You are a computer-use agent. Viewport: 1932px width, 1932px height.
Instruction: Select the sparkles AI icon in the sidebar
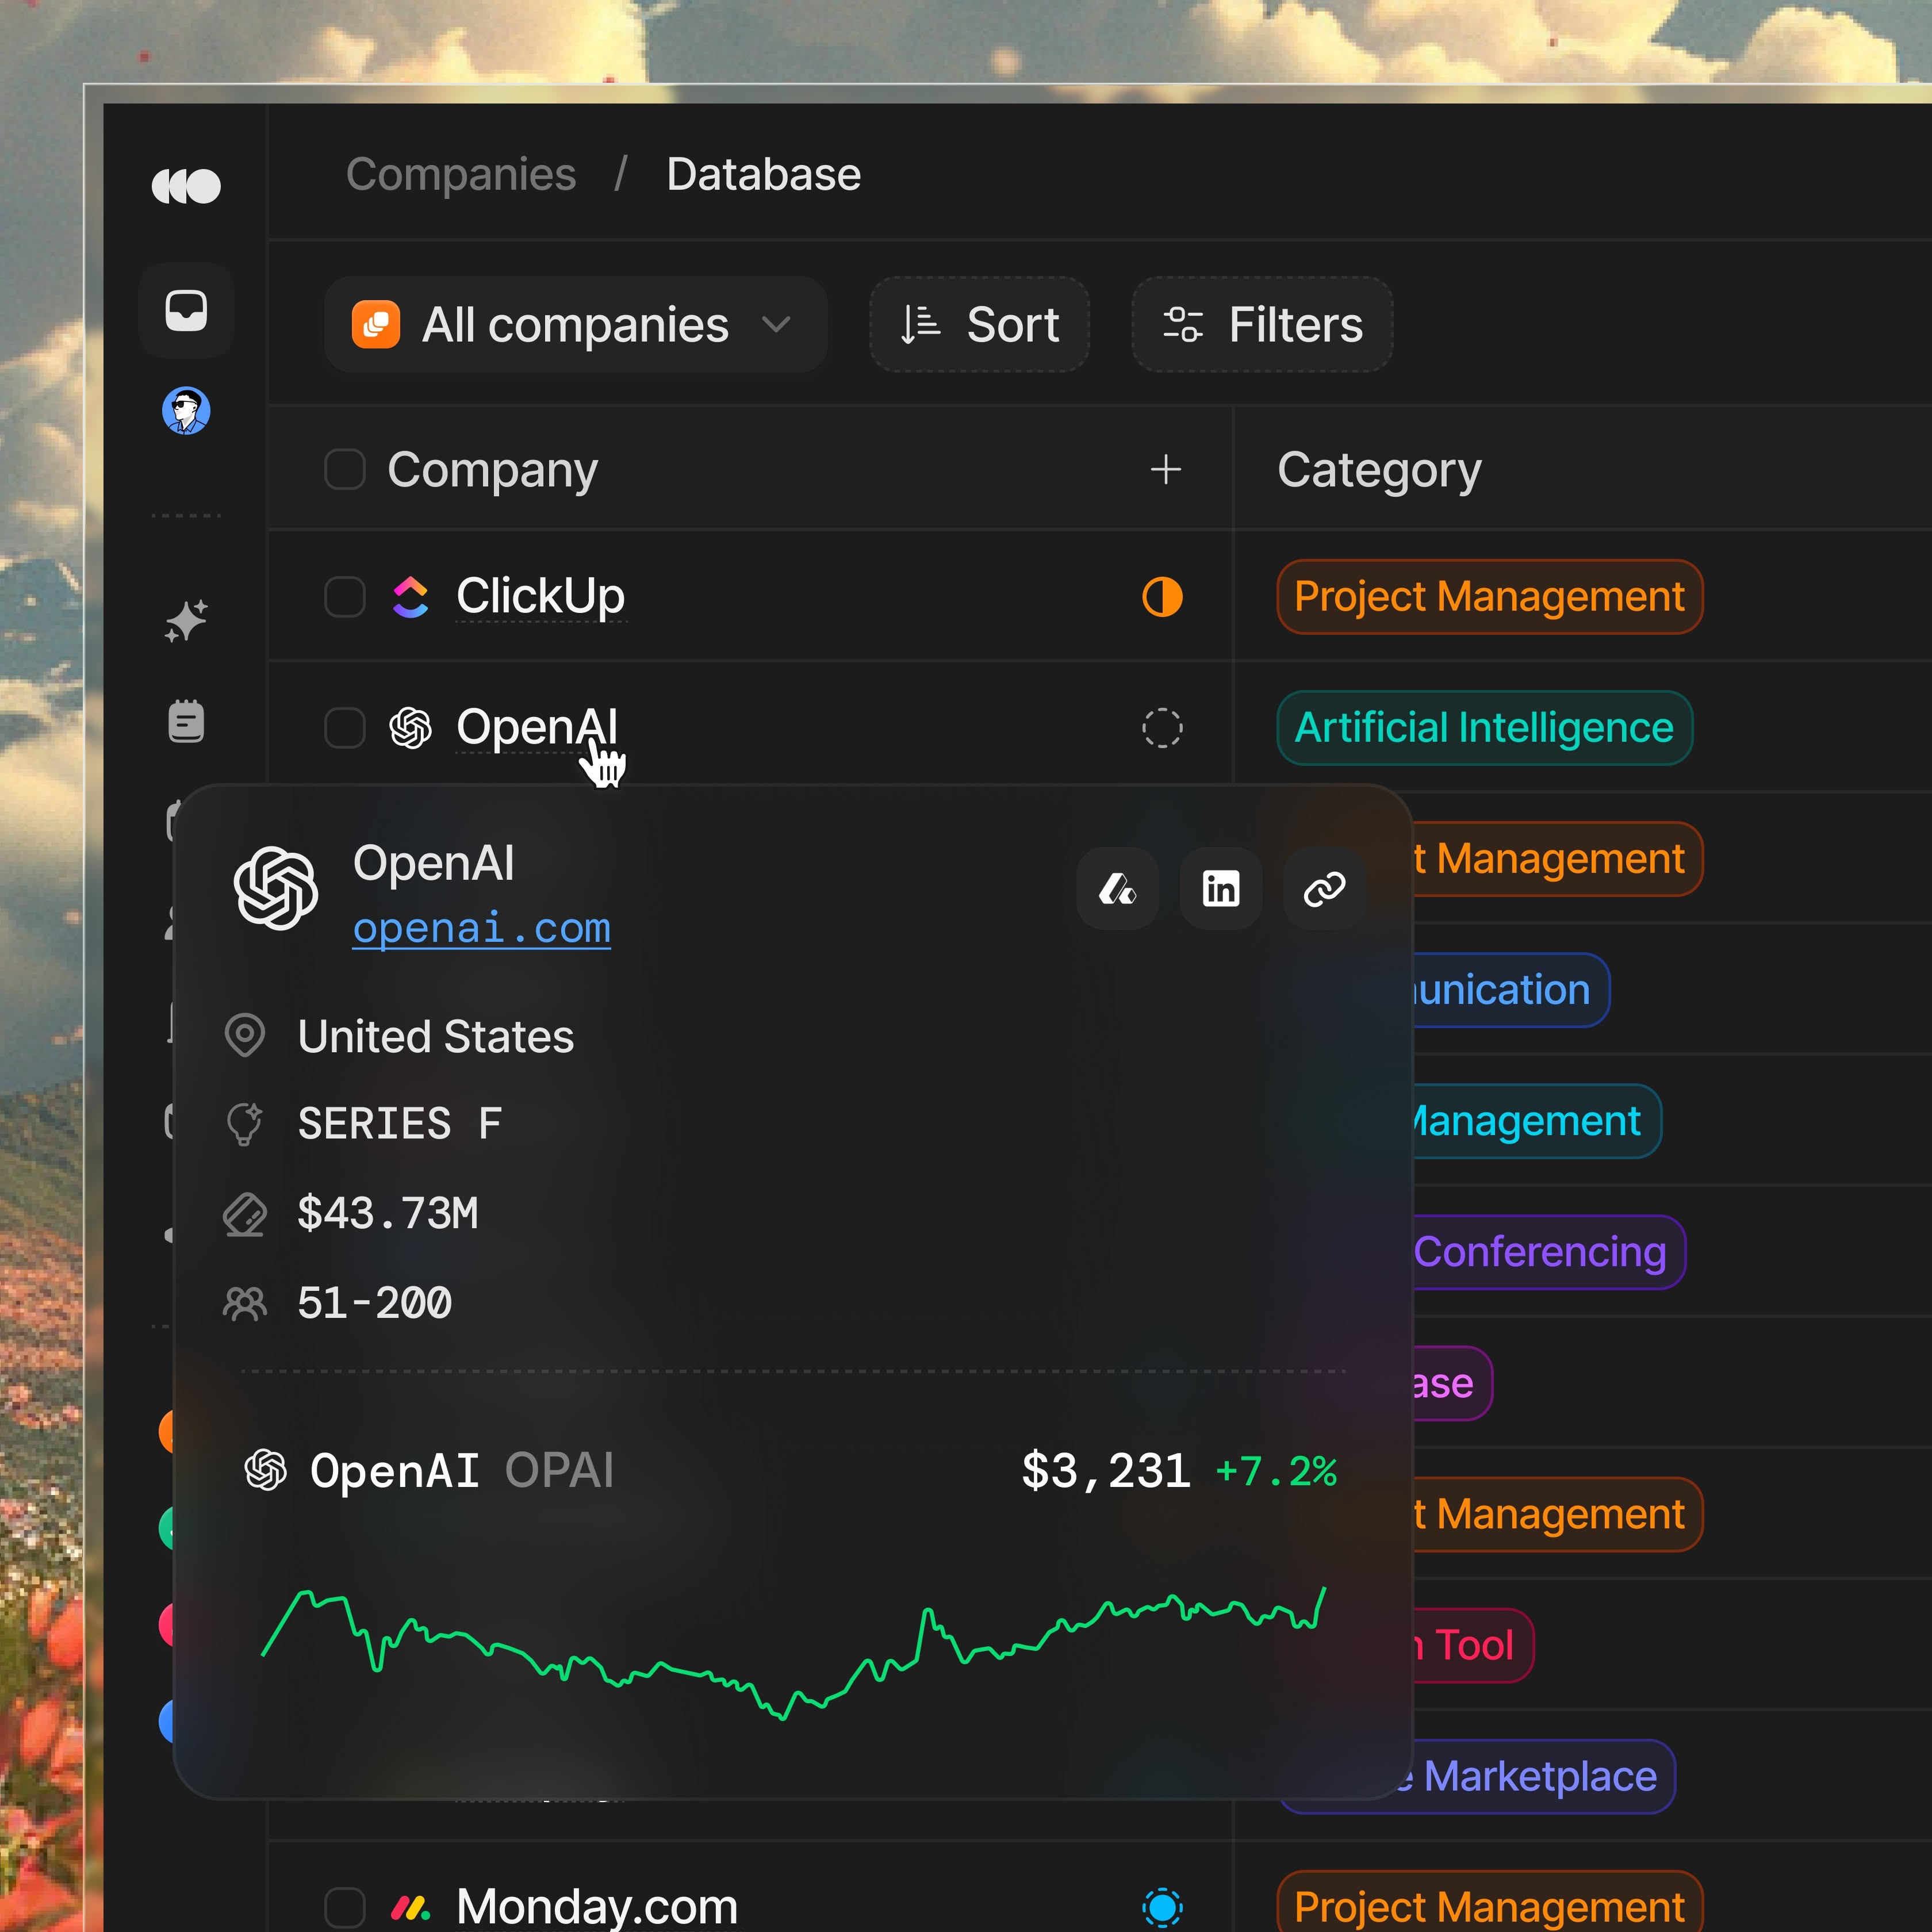(x=186, y=619)
